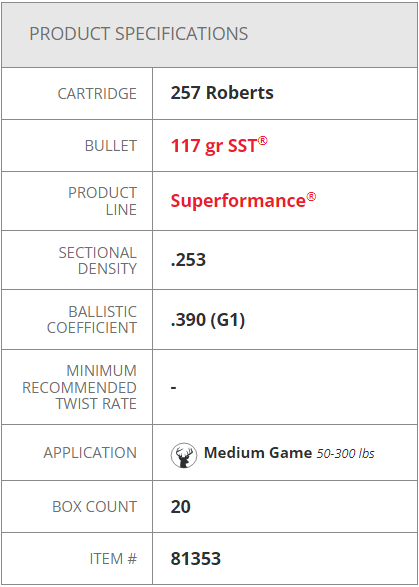Click the BALLISTIC COEFFICIENT label

pyautogui.click(x=92, y=320)
